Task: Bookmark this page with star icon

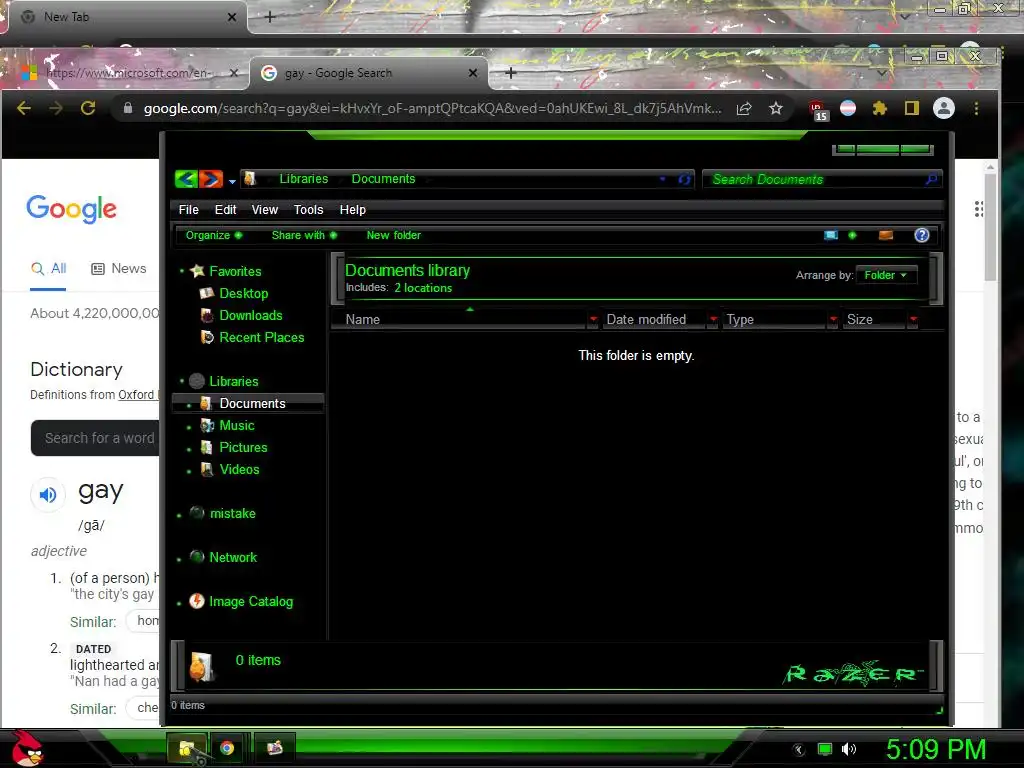Action: point(775,108)
